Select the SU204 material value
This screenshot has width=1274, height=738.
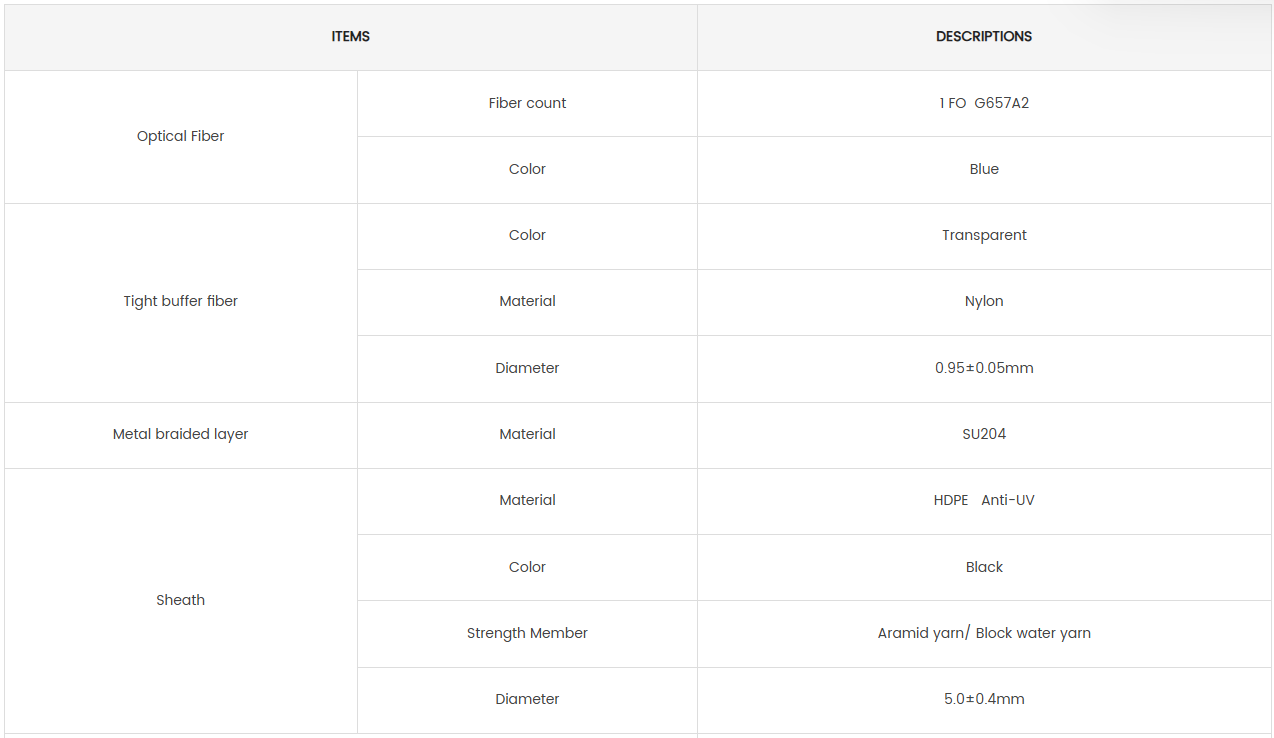pyautogui.click(x=984, y=435)
